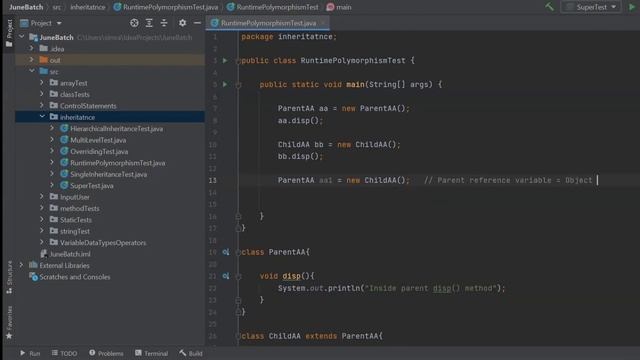Open OverridingTest.java in project tree

[x=99, y=151]
